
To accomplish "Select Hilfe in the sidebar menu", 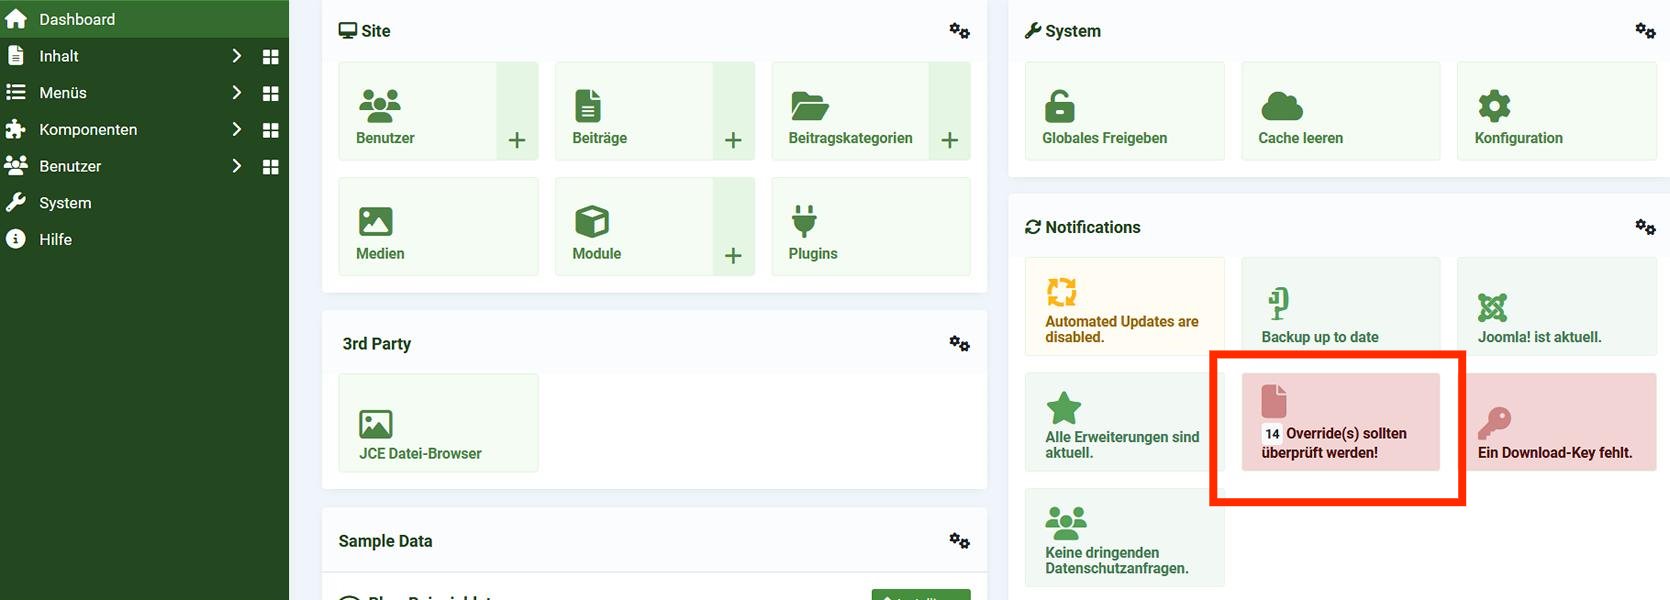I will tap(55, 240).
